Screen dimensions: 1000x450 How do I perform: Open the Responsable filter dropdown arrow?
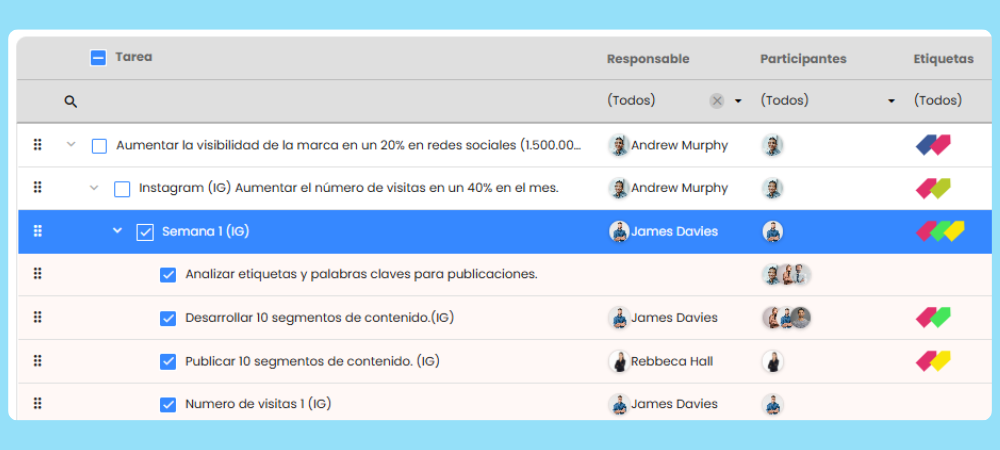point(738,101)
